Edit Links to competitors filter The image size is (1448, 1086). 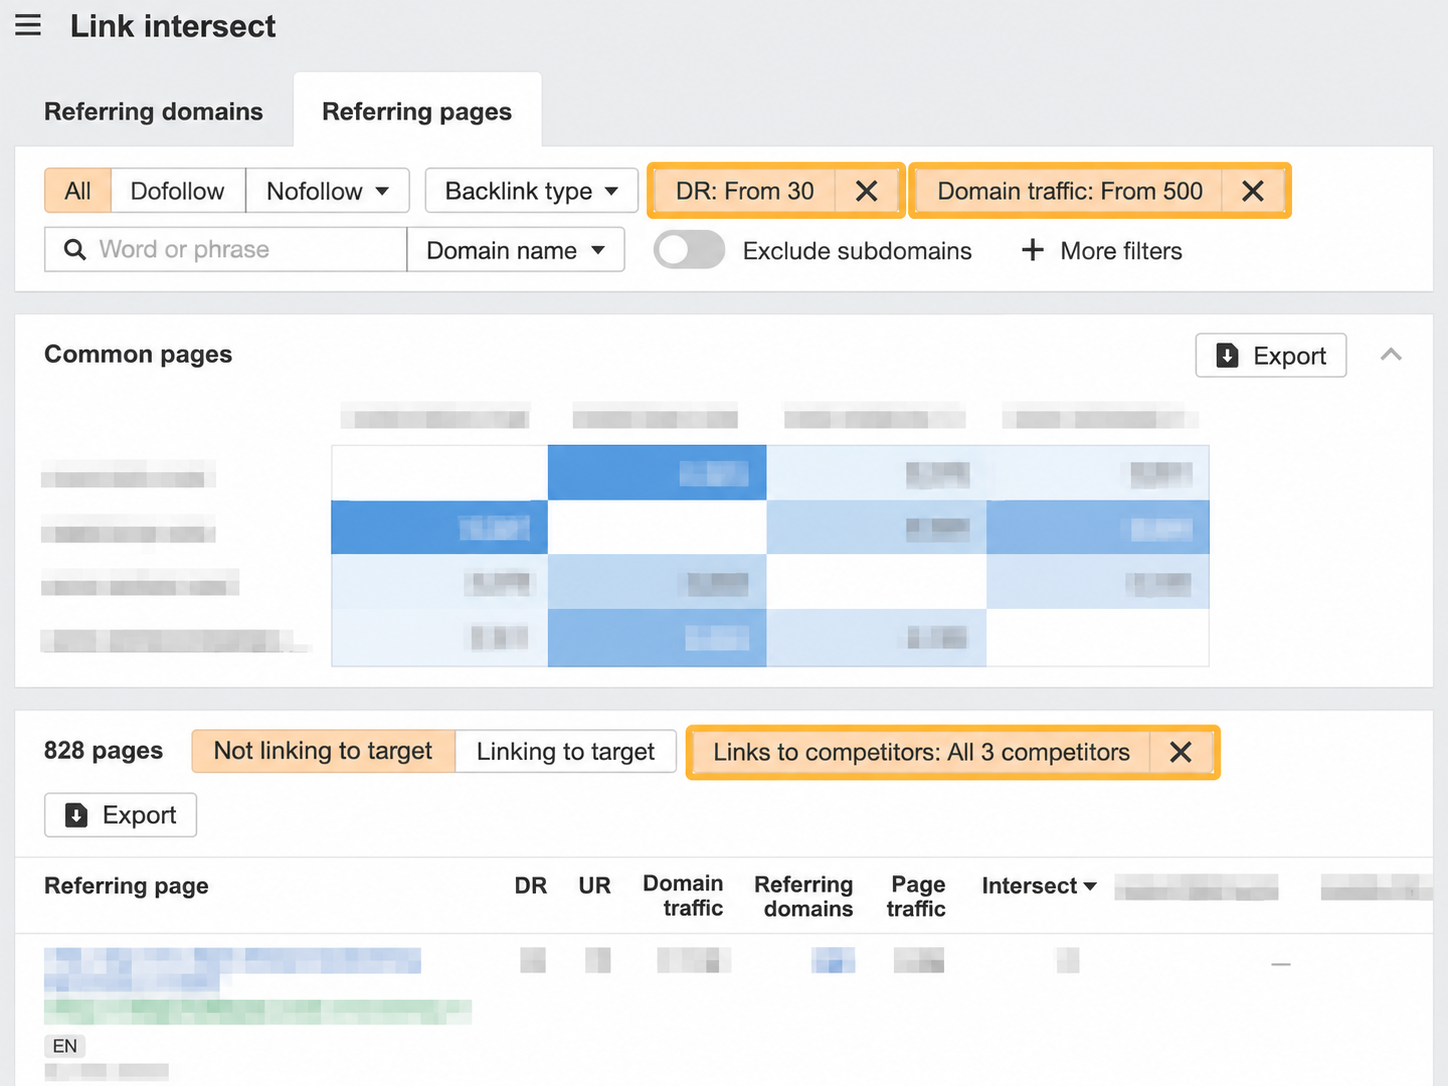[920, 752]
